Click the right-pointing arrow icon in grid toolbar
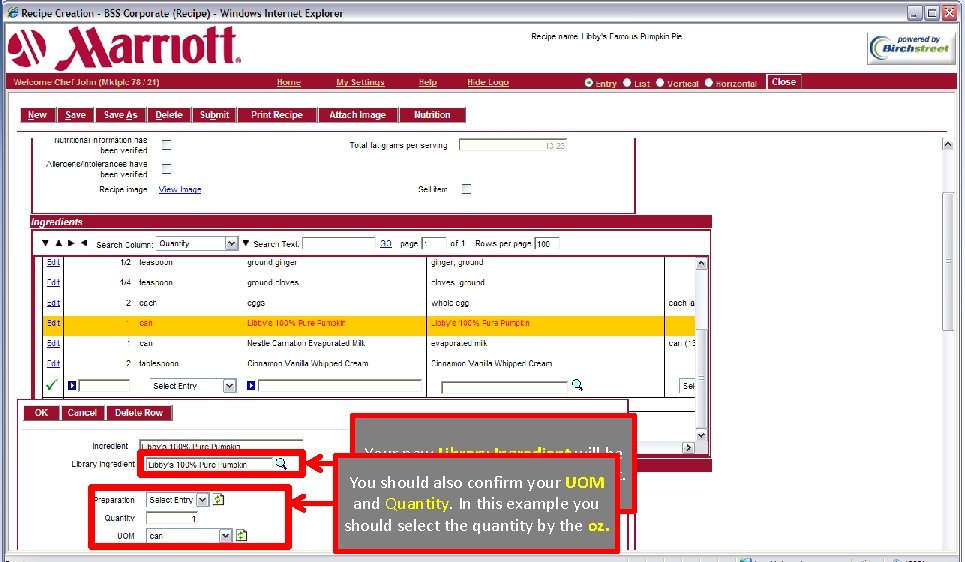The width and height of the screenshot is (965, 562). pyautogui.click(x=71, y=243)
